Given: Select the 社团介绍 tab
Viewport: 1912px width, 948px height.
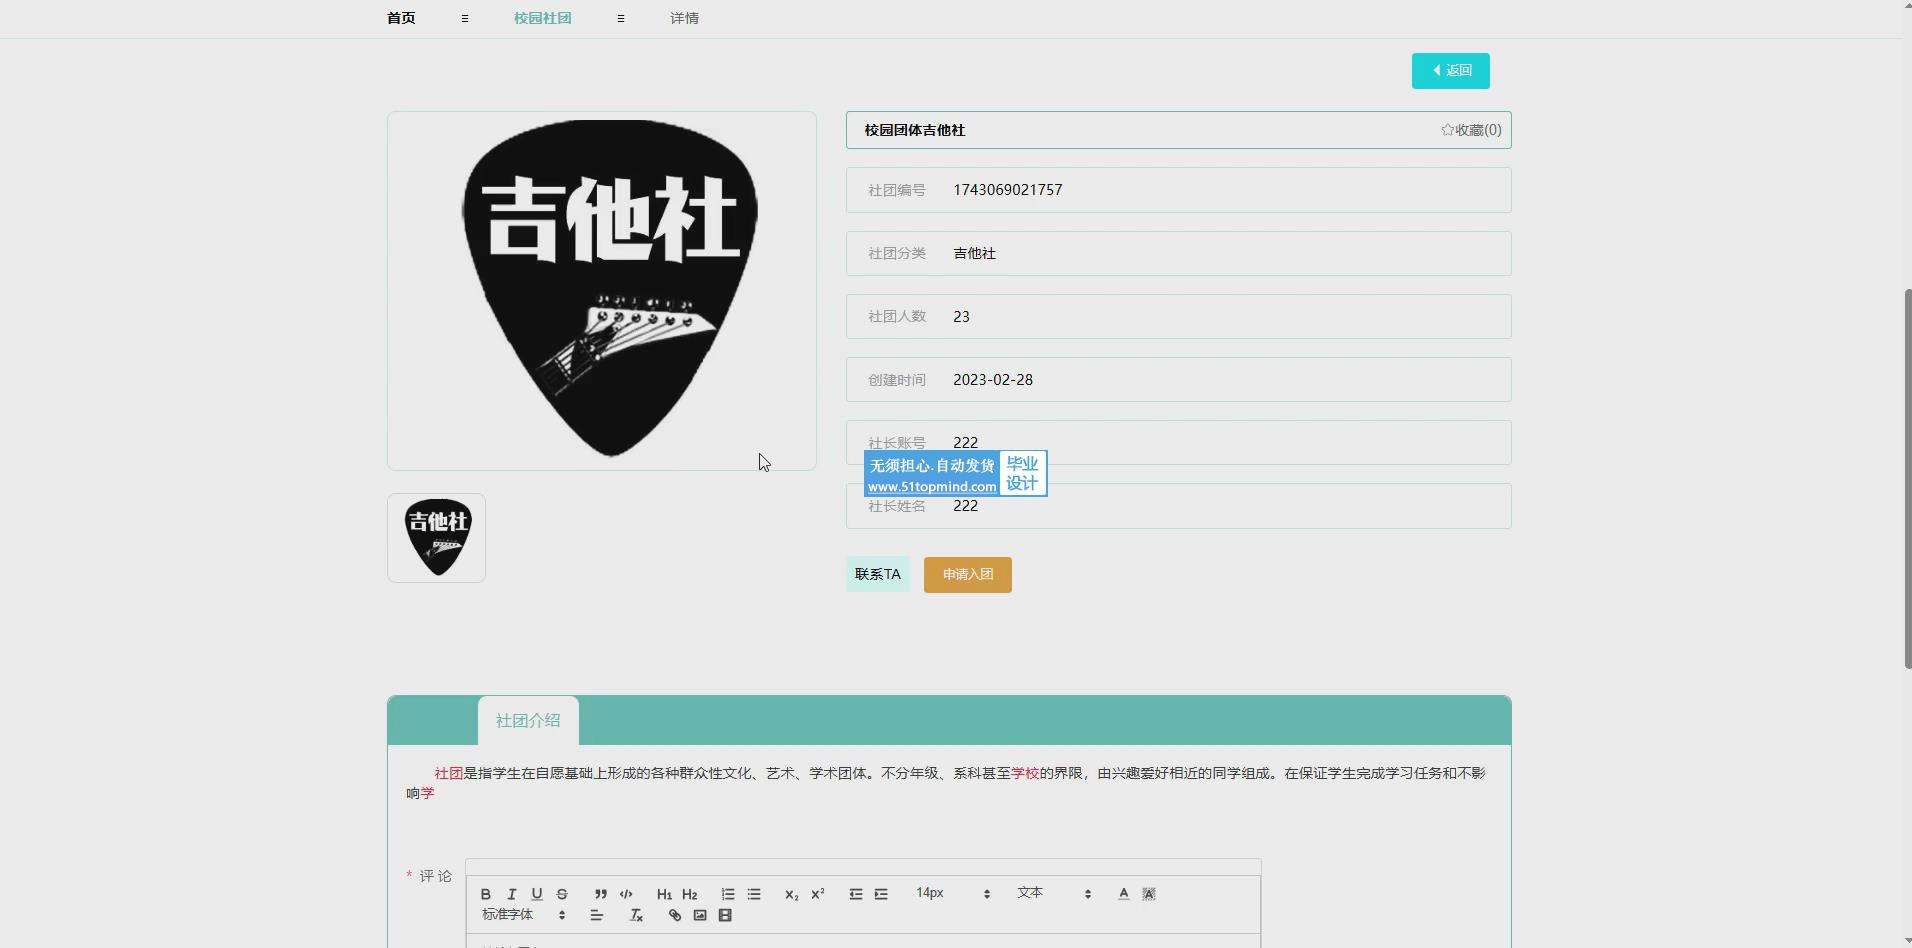Looking at the screenshot, I should 528,721.
